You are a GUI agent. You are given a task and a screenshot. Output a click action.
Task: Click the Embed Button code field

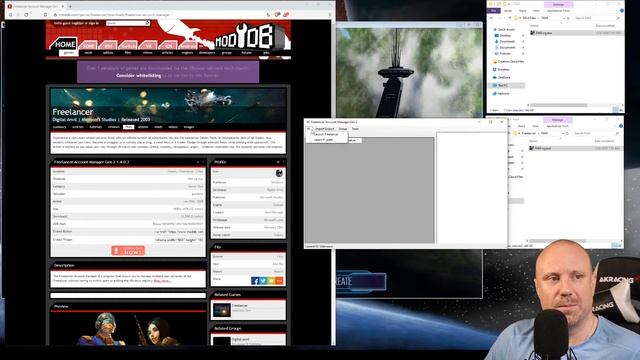[x=179, y=232]
